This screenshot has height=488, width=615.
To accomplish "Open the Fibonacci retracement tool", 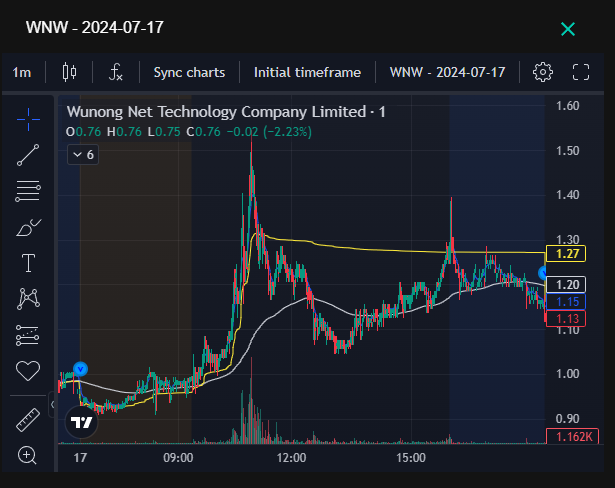I will 28,191.
